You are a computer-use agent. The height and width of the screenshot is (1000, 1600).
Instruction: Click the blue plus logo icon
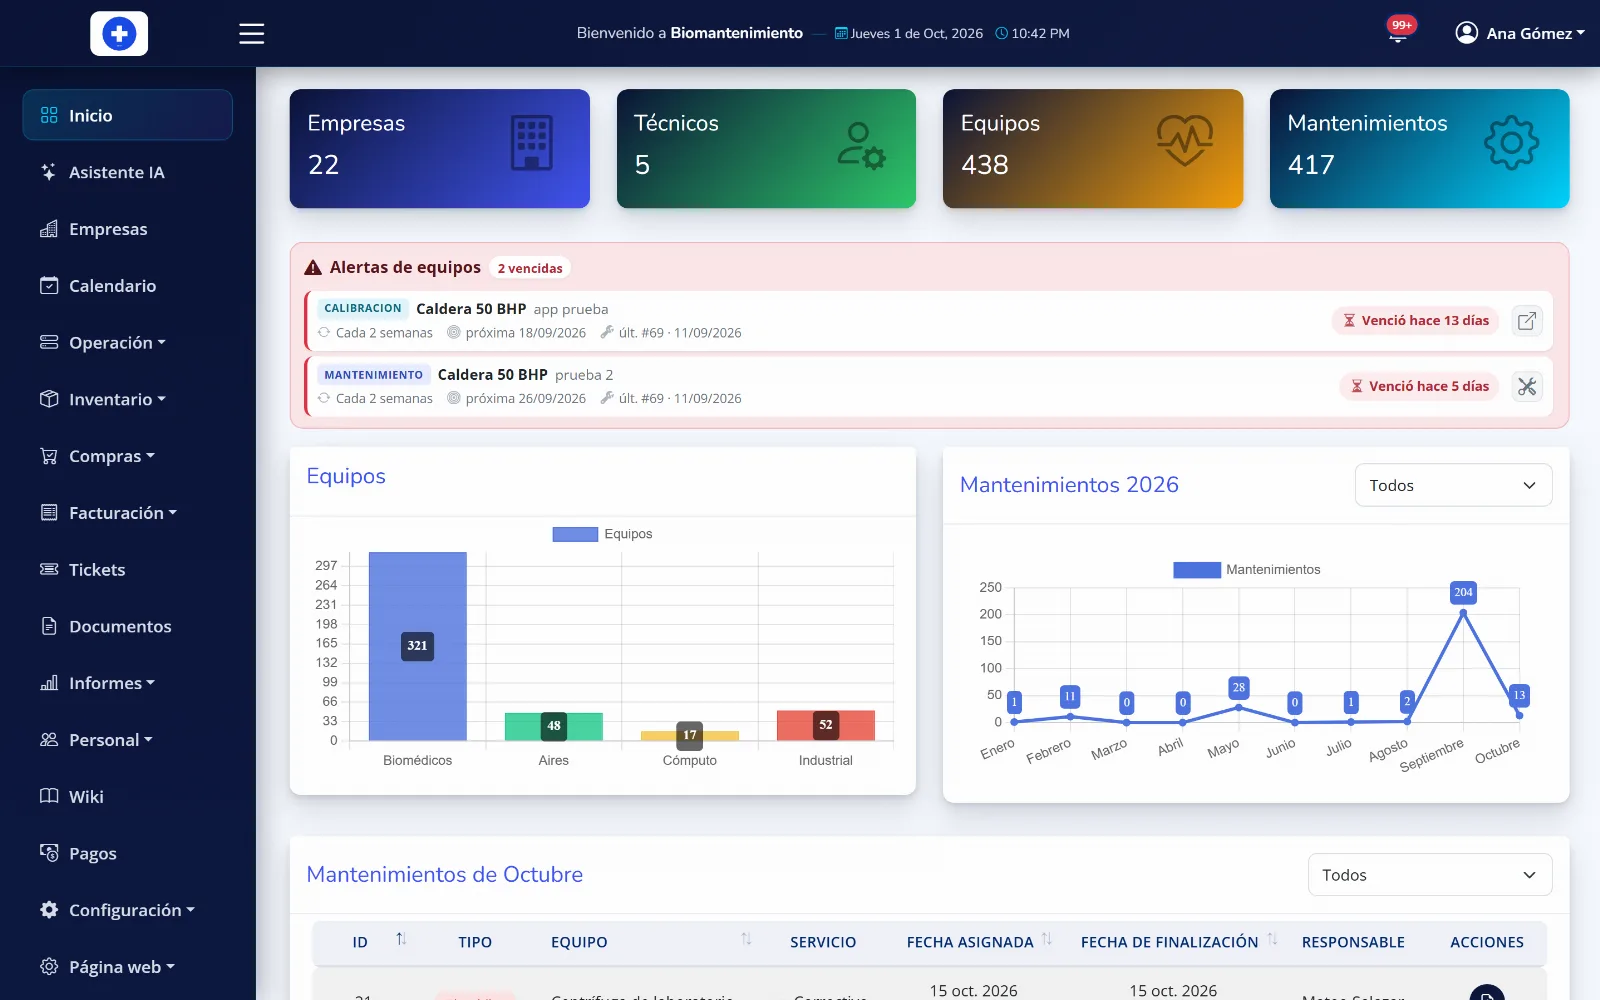point(119,34)
